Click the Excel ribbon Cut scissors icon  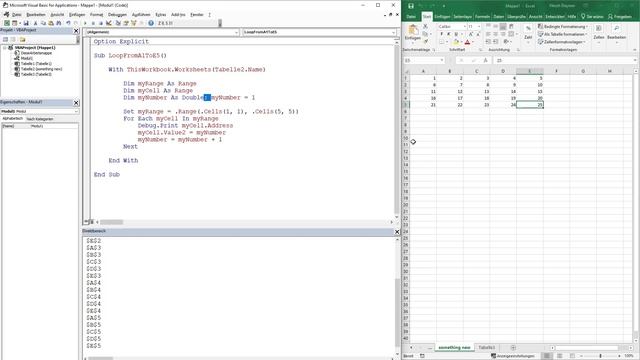(x=425, y=27)
